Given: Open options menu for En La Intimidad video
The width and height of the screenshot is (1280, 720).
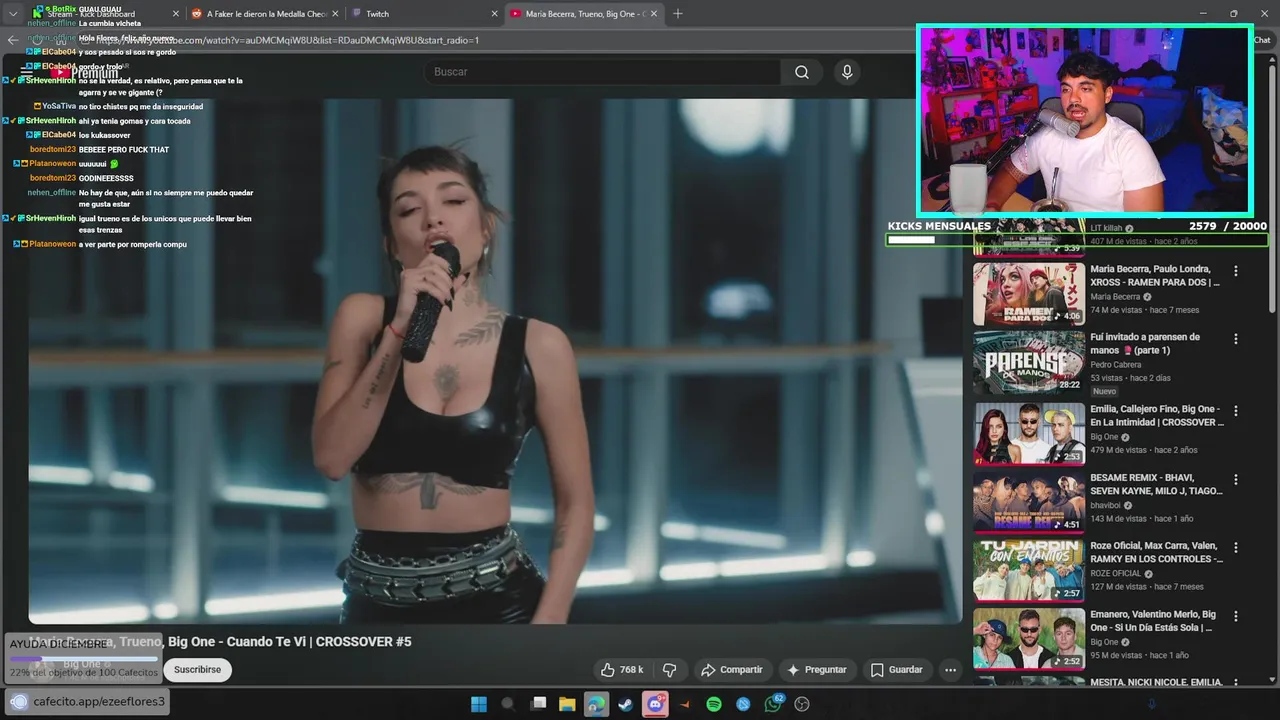Looking at the screenshot, I should (x=1236, y=411).
